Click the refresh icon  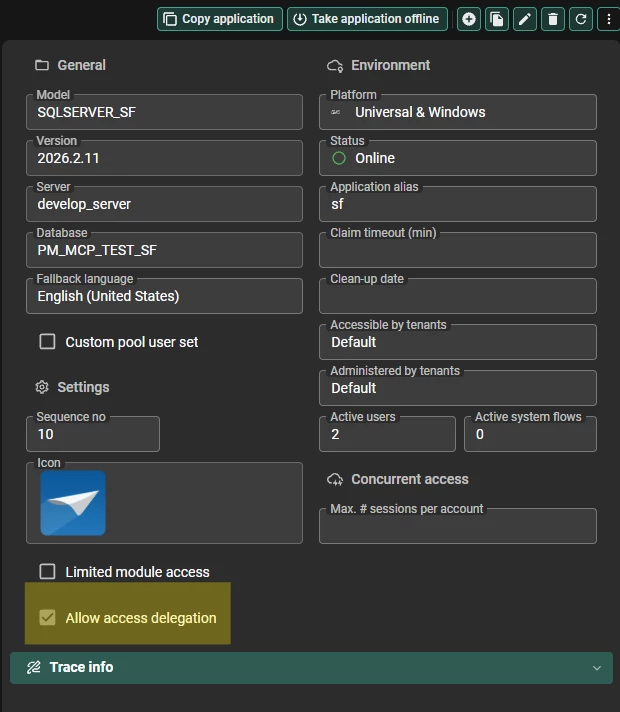tap(581, 19)
